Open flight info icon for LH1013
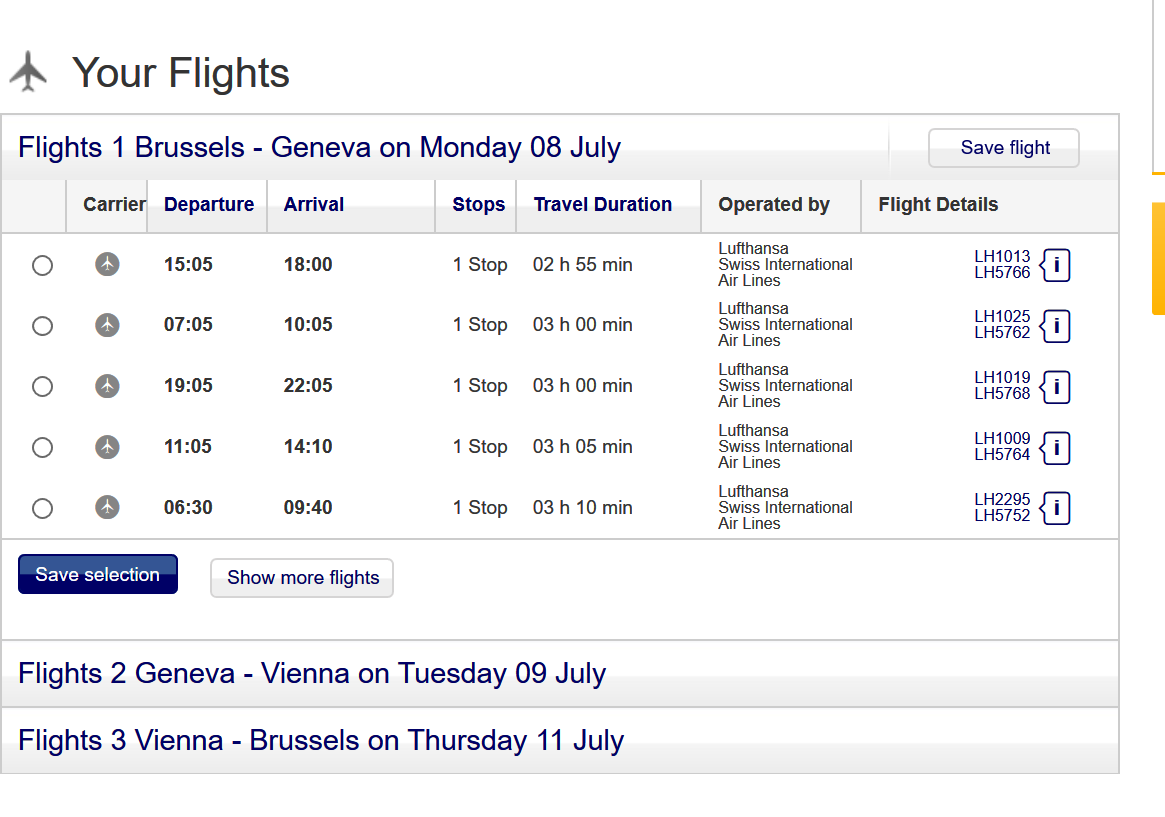1165x817 pixels. (x=1055, y=265)
